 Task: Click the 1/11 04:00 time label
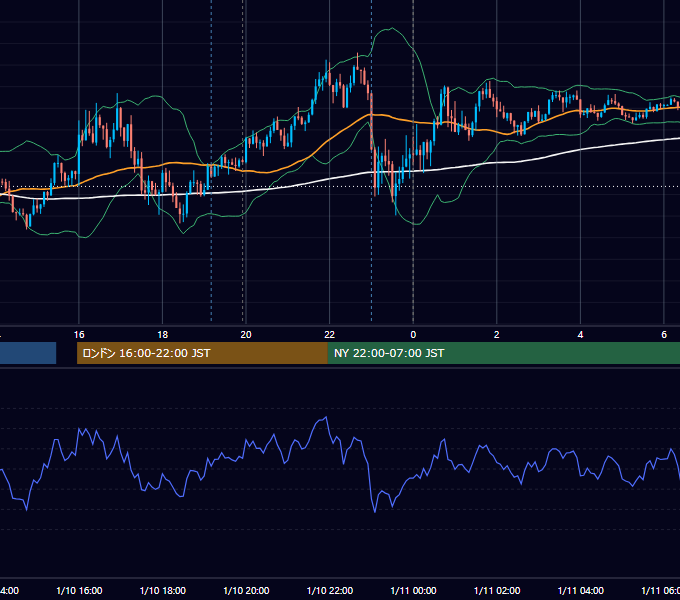pos(581,591)
